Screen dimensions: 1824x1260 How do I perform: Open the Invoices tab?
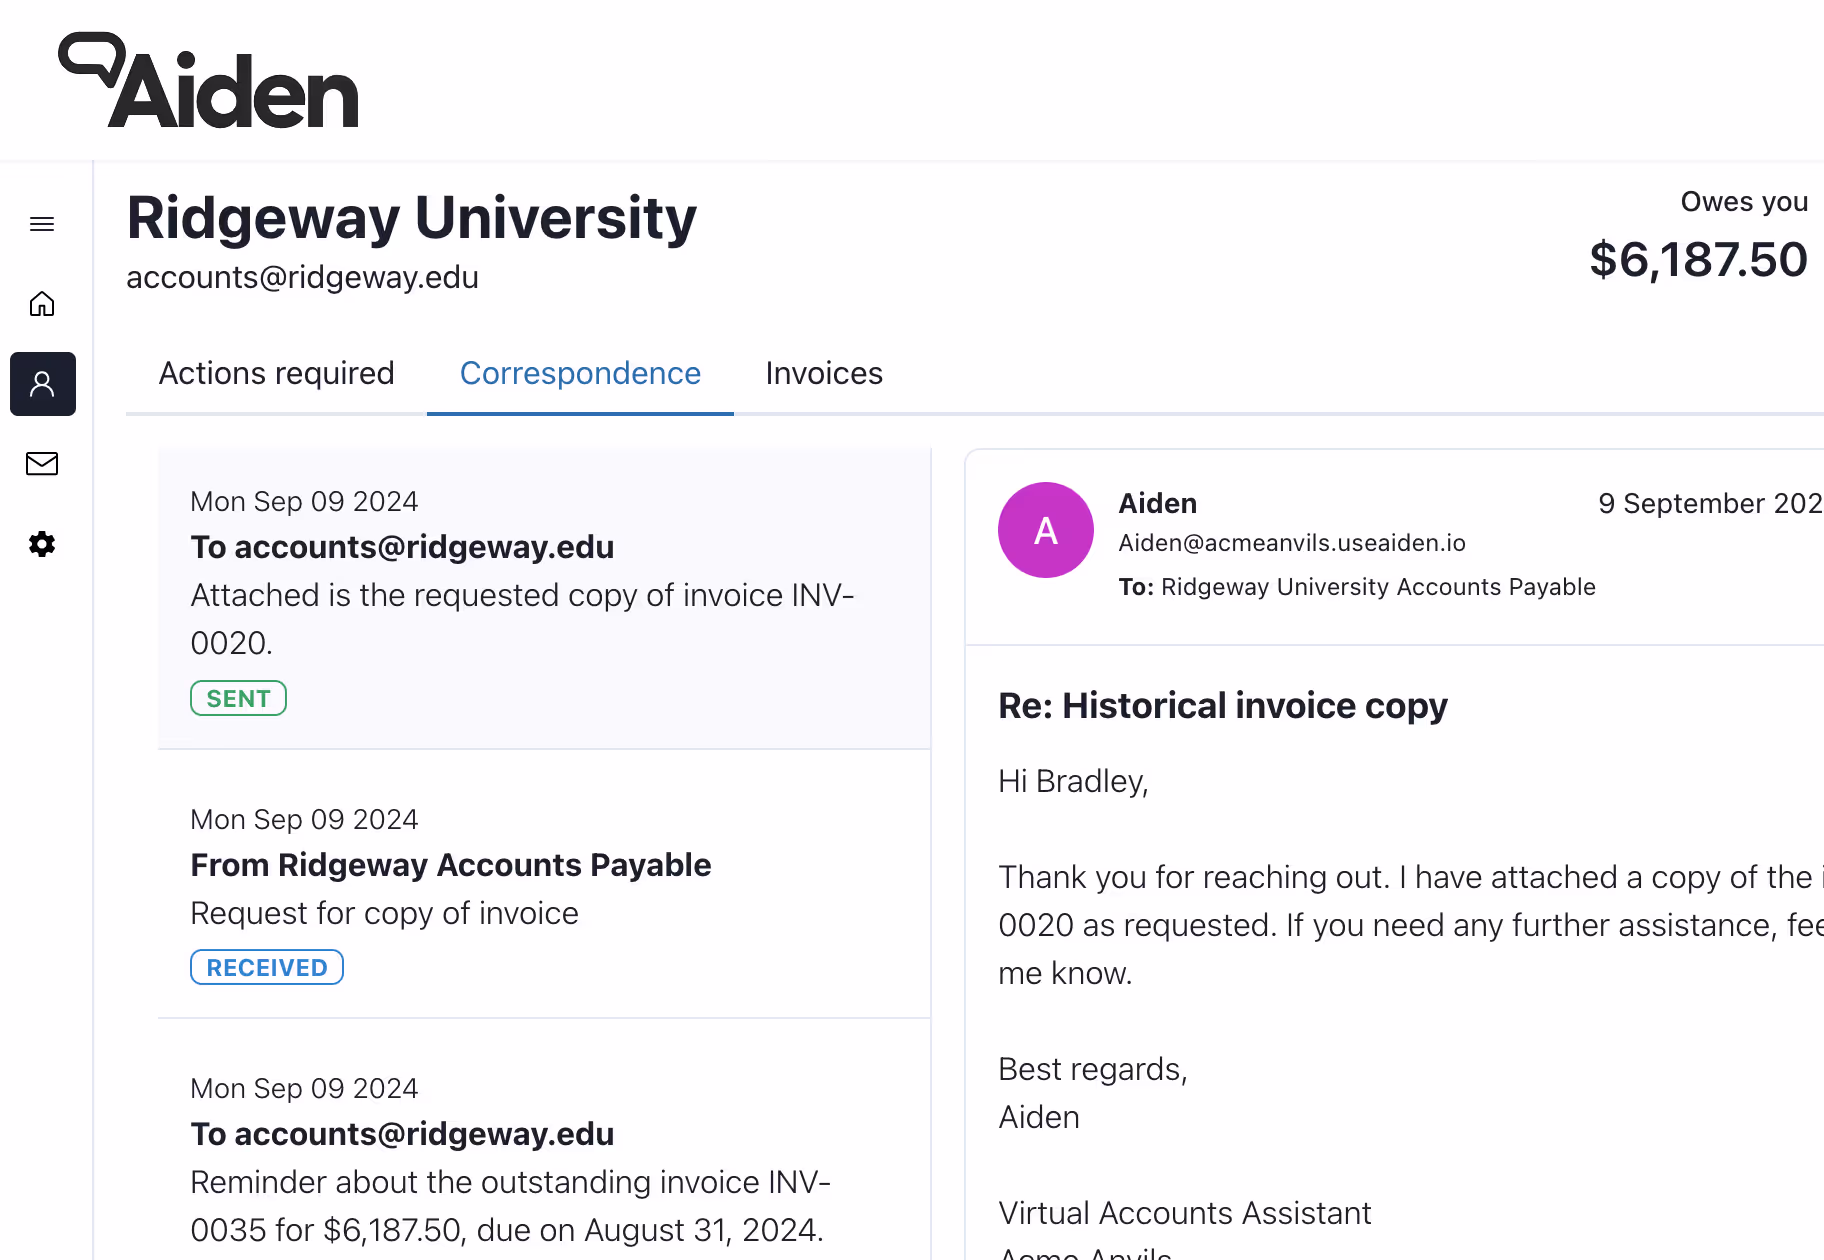tap(824, 373)
